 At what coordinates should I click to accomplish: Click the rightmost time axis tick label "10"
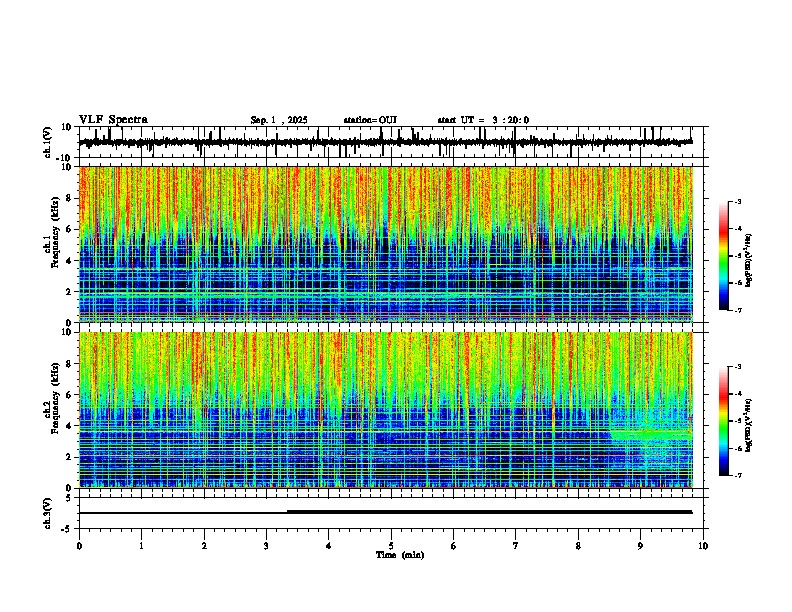point(703,546)
